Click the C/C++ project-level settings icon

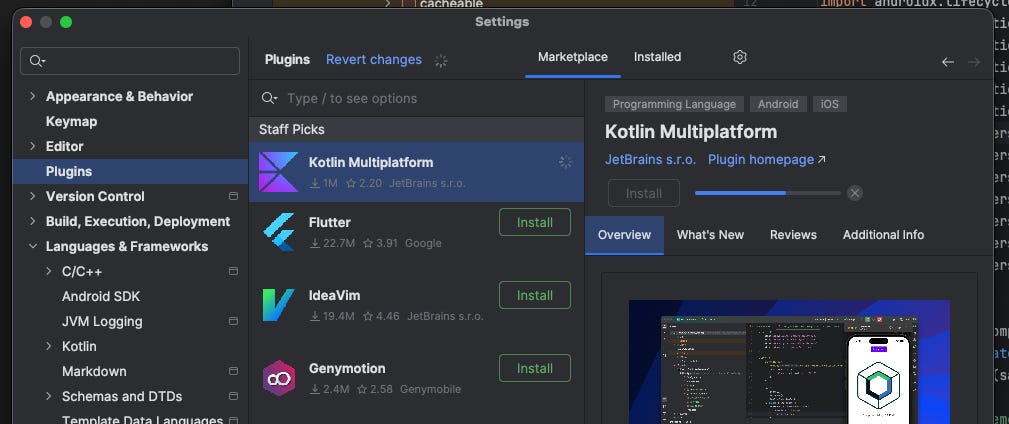click(x=234, y=272)
